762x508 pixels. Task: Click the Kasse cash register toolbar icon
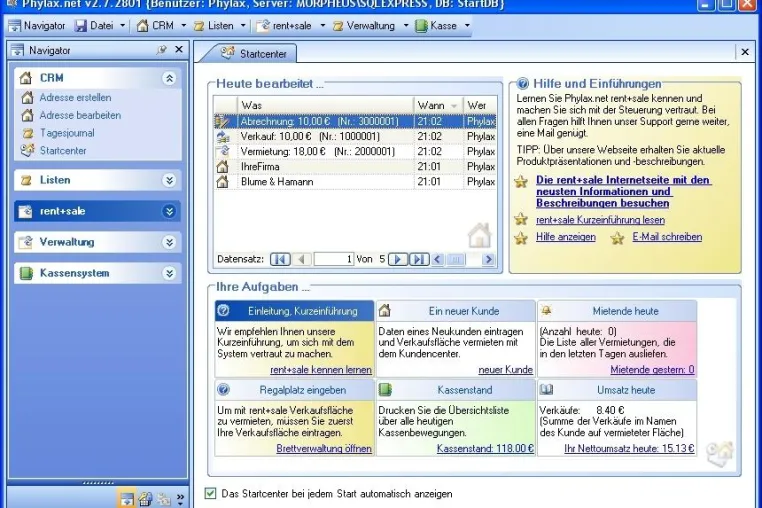click(x=421, y=26)
